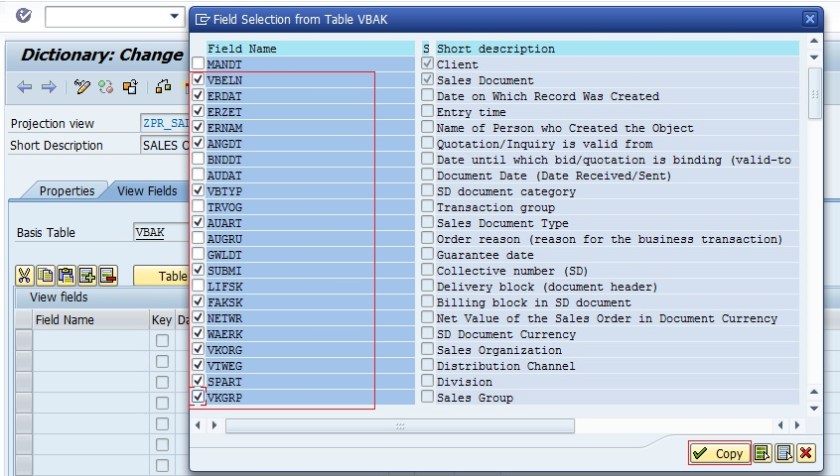Uncheck the ERDAT field checkbox
Screen dimensions: 840x476
pyautogui.click(x=198, y=95)
